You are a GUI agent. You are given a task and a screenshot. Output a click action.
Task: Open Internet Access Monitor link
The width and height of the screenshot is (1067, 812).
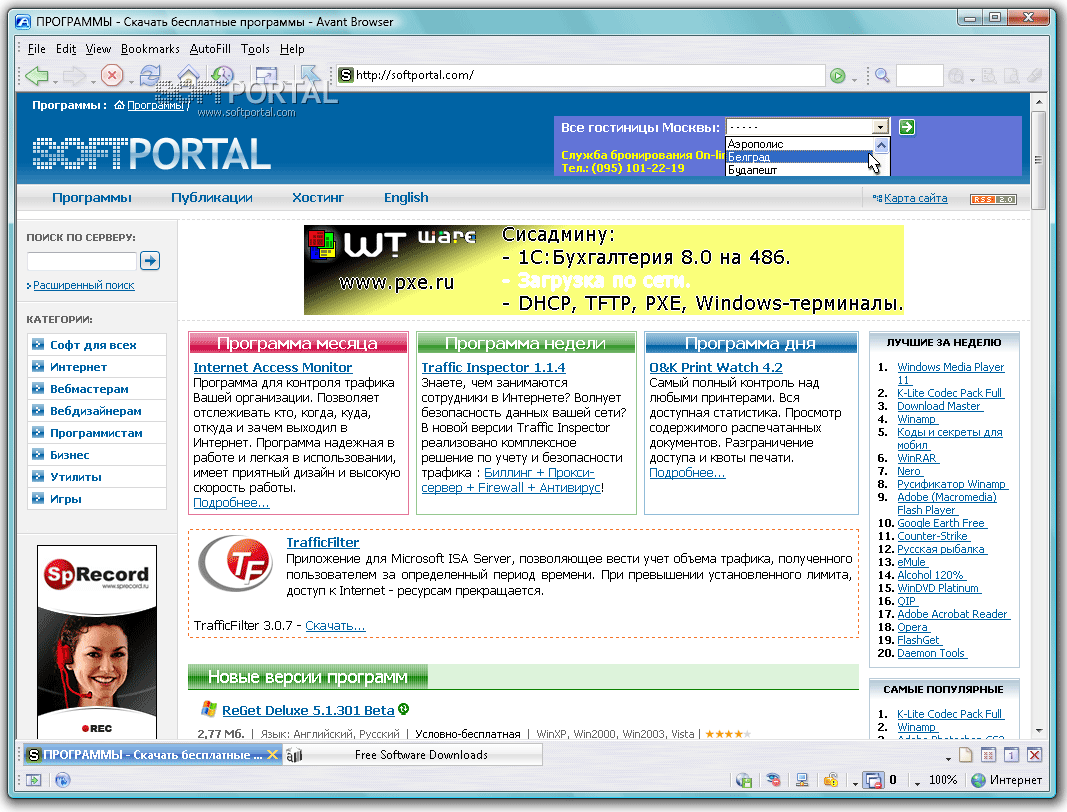pyautogui.click(x=272, y=367)
